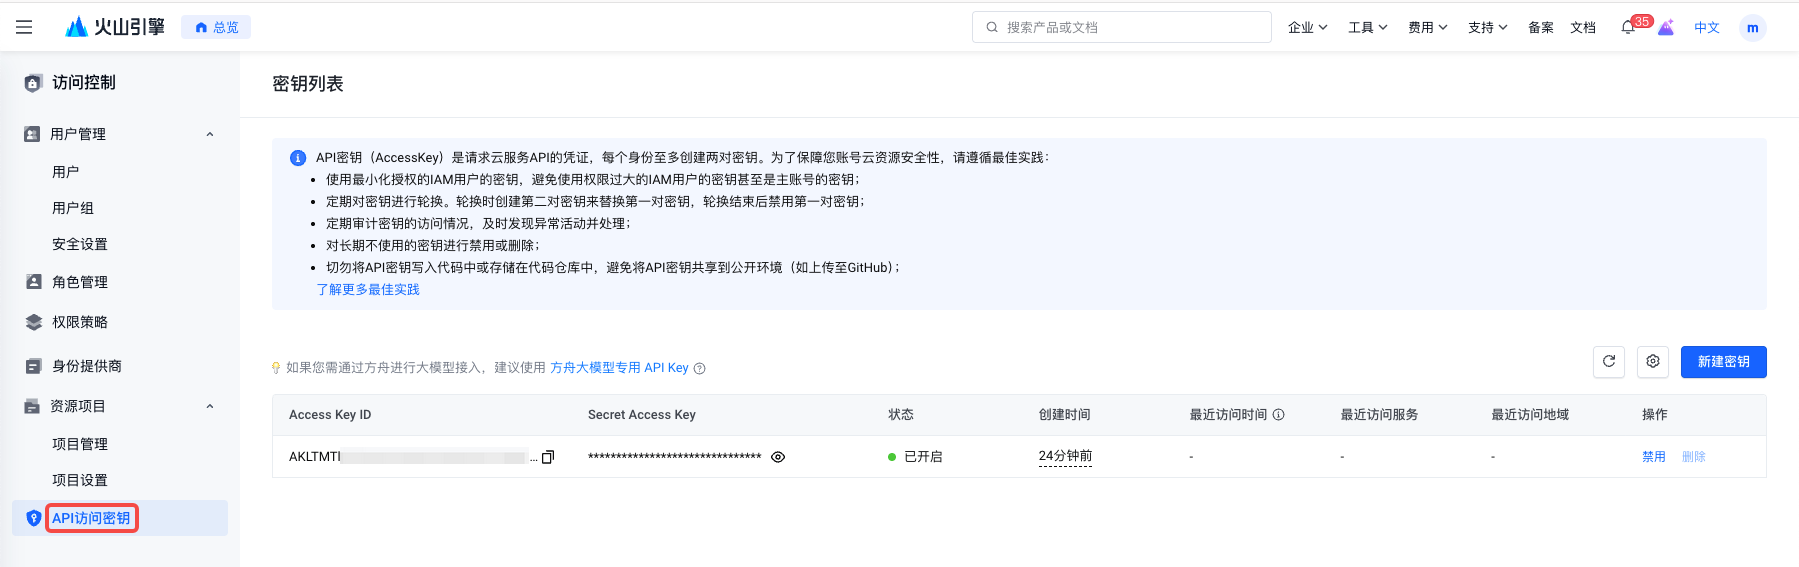Open the 工具 dropdown menu
This screenshot has height=567, width=1799.
[1367, 27]
